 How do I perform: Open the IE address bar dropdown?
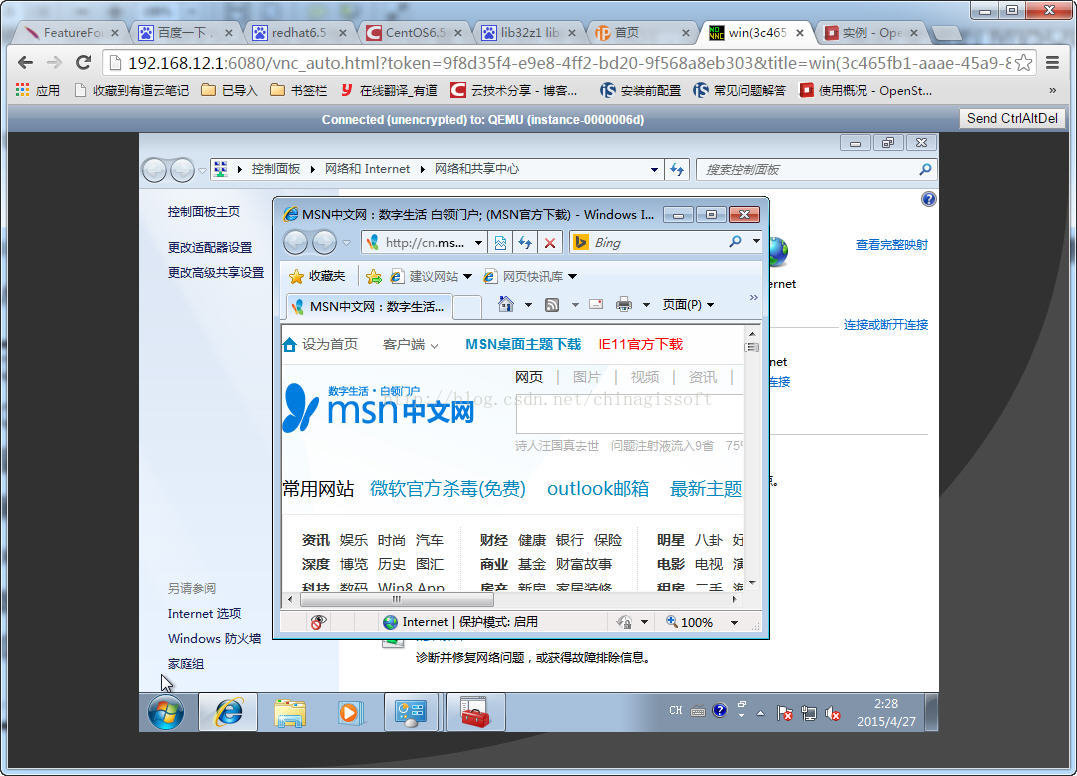click(478, 242)
